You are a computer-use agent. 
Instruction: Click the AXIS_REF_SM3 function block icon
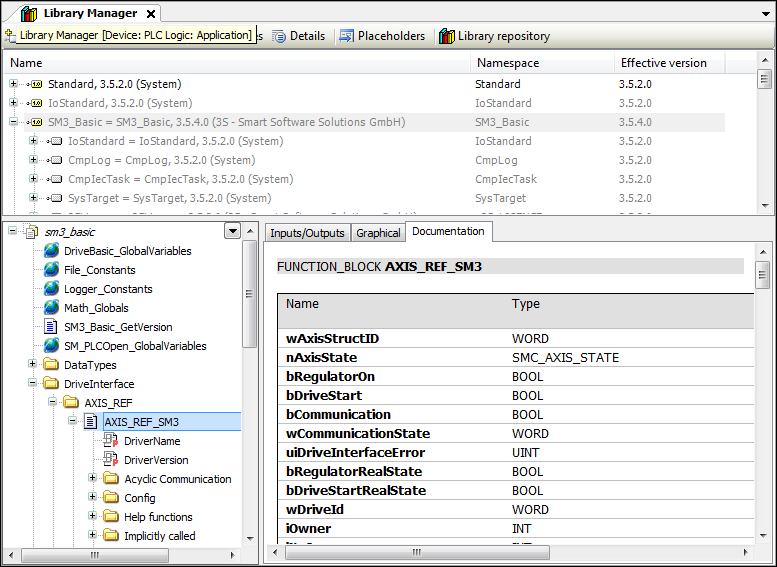[91, 422]
